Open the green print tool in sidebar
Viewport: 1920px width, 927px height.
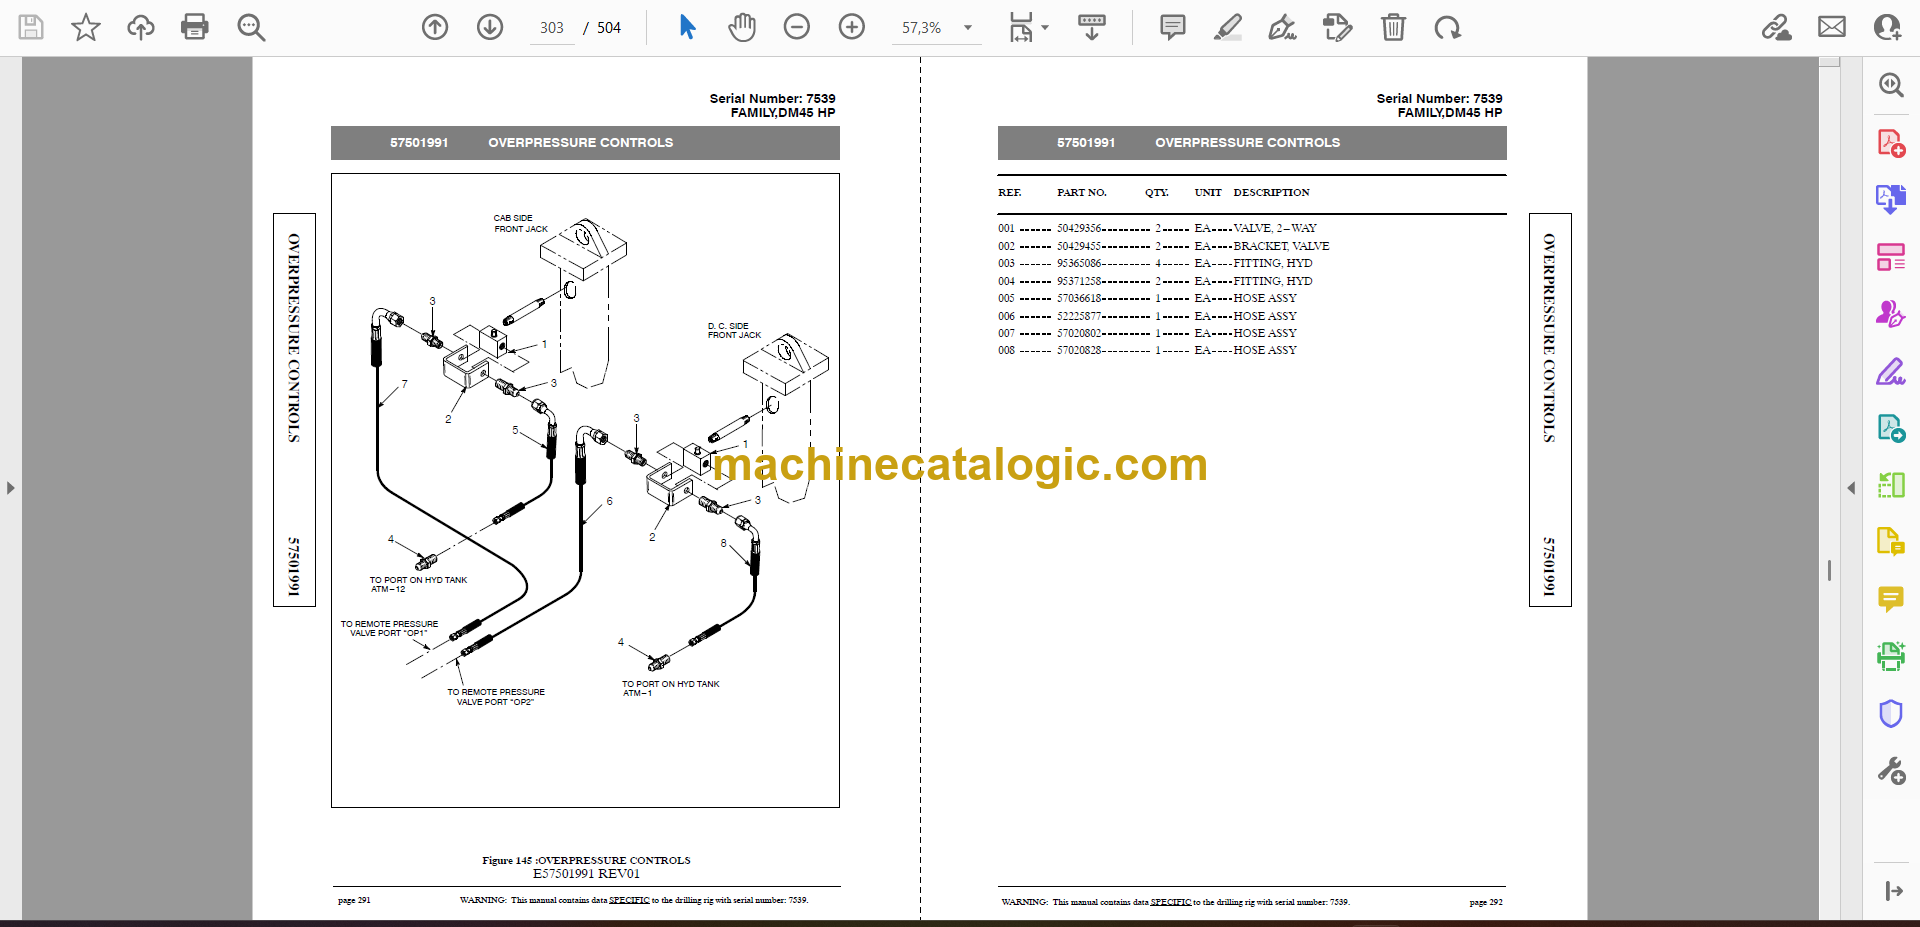pos(1891,656)
